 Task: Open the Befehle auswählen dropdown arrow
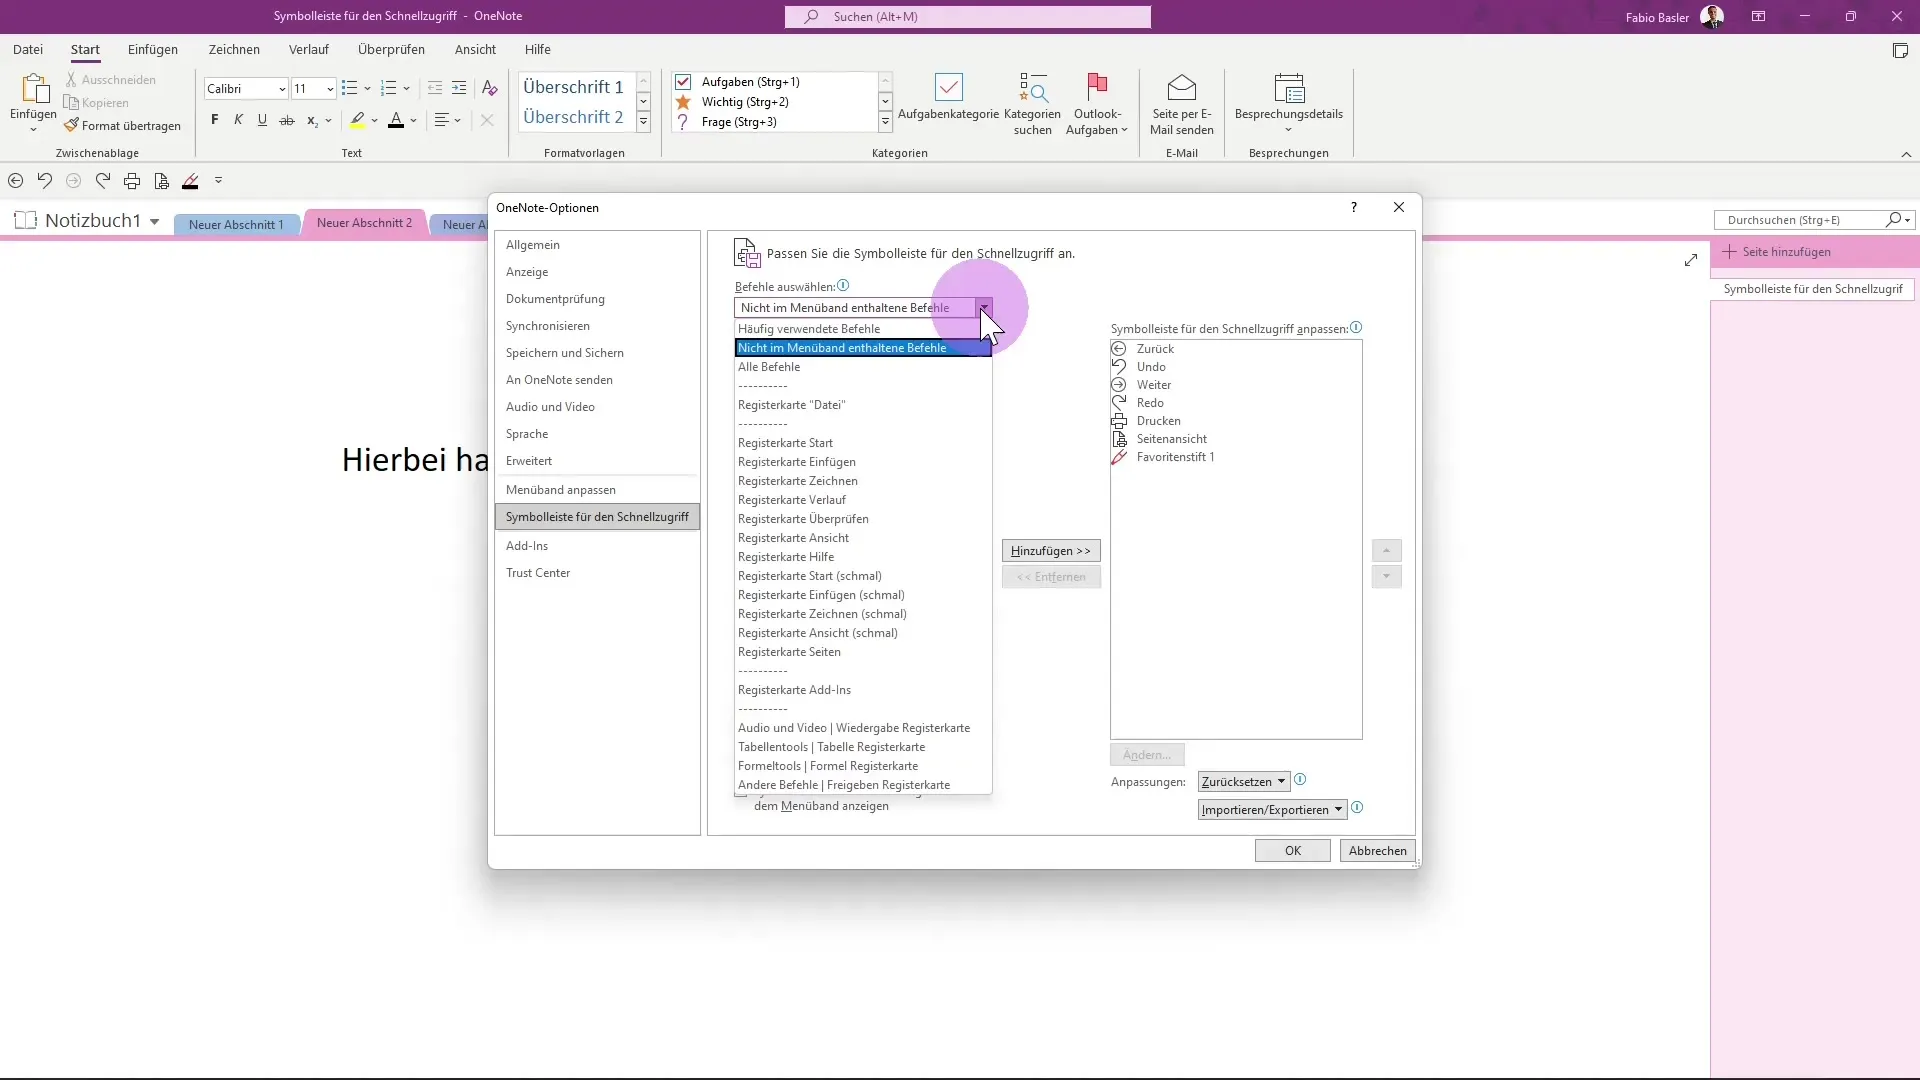(x=984, y=308)
